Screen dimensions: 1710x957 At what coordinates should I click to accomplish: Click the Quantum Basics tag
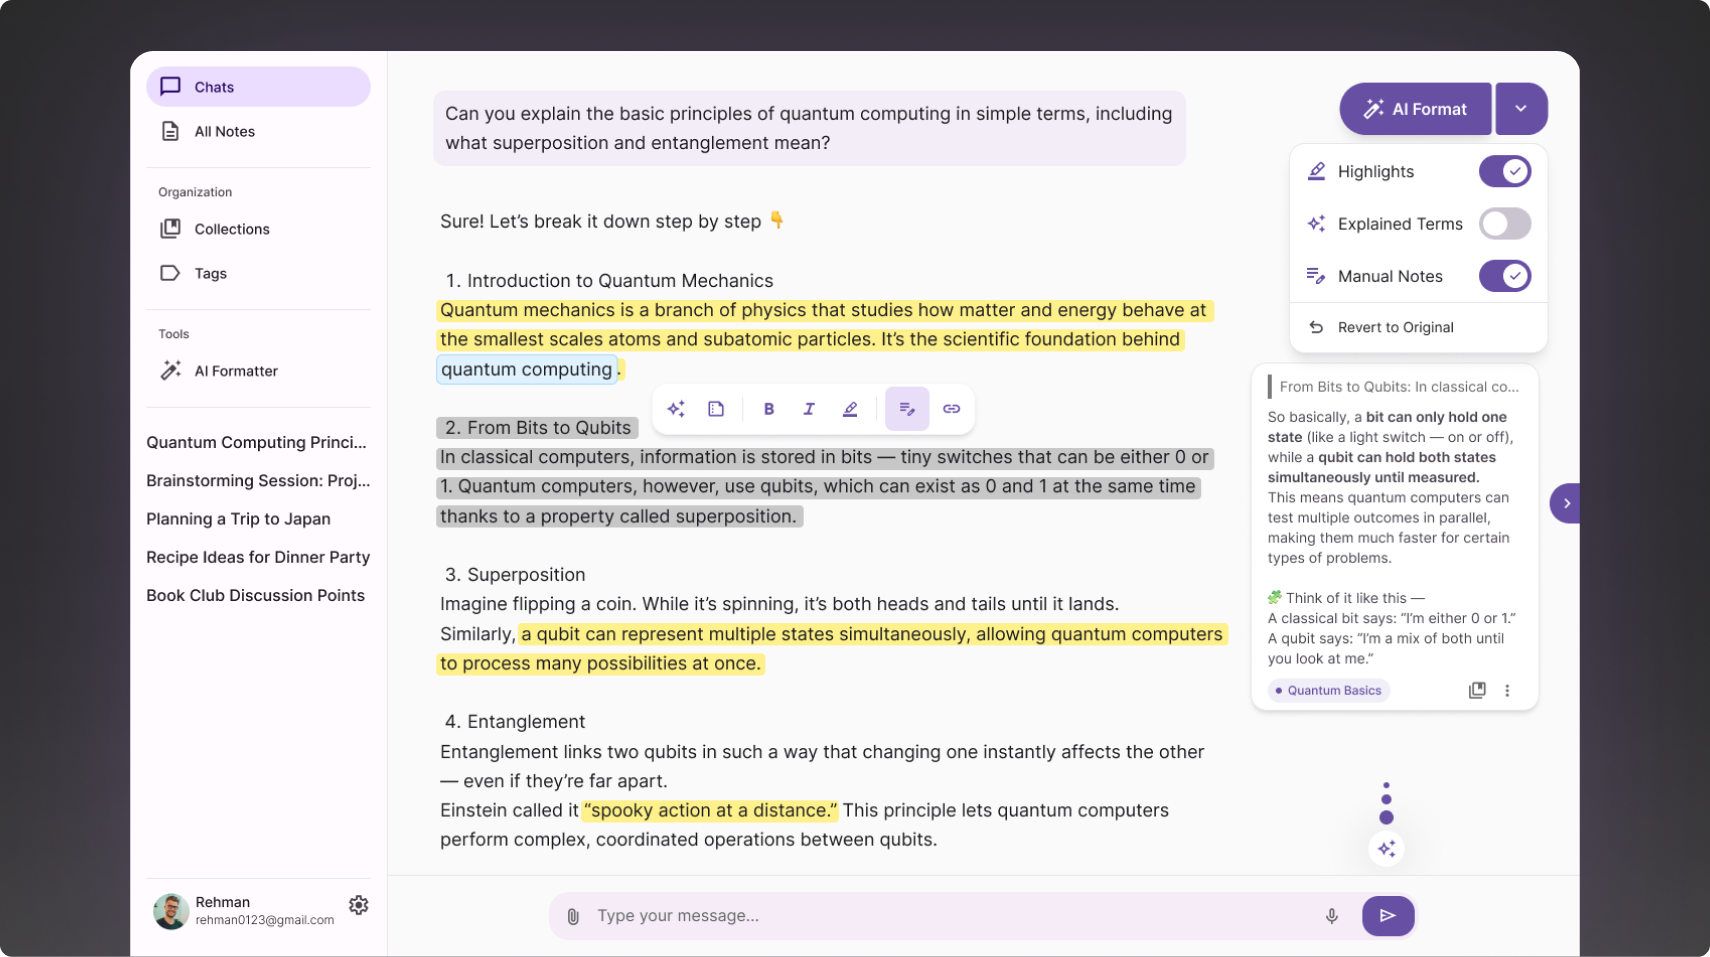[1329, 690]
